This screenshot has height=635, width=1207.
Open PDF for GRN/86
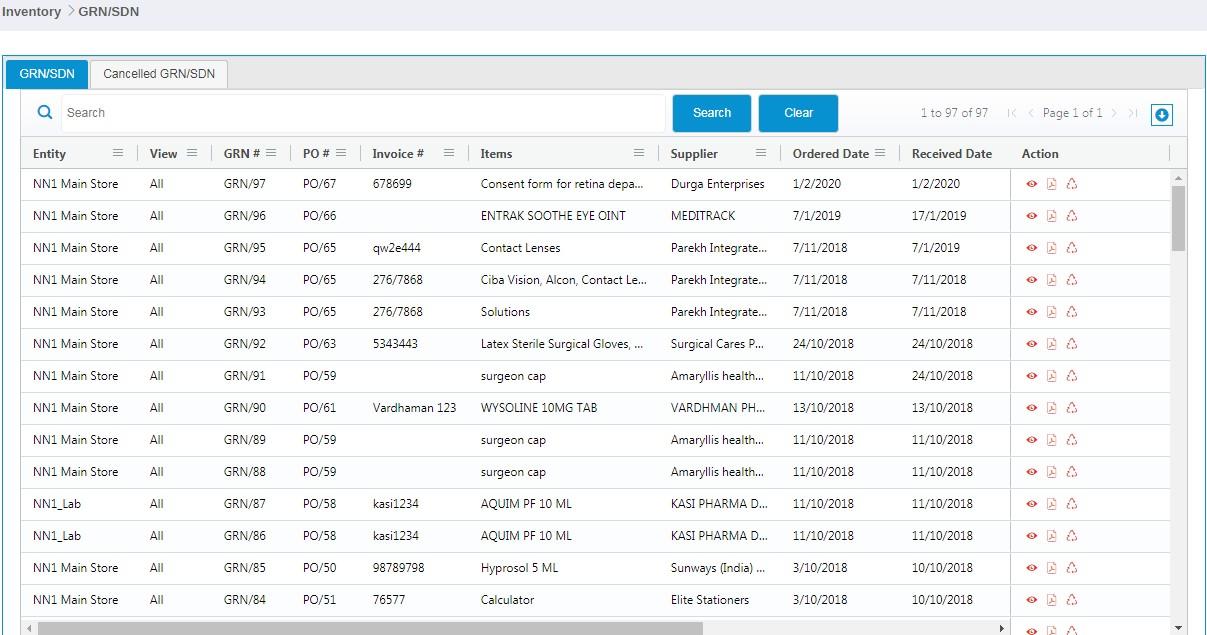tap(1052, 536)
